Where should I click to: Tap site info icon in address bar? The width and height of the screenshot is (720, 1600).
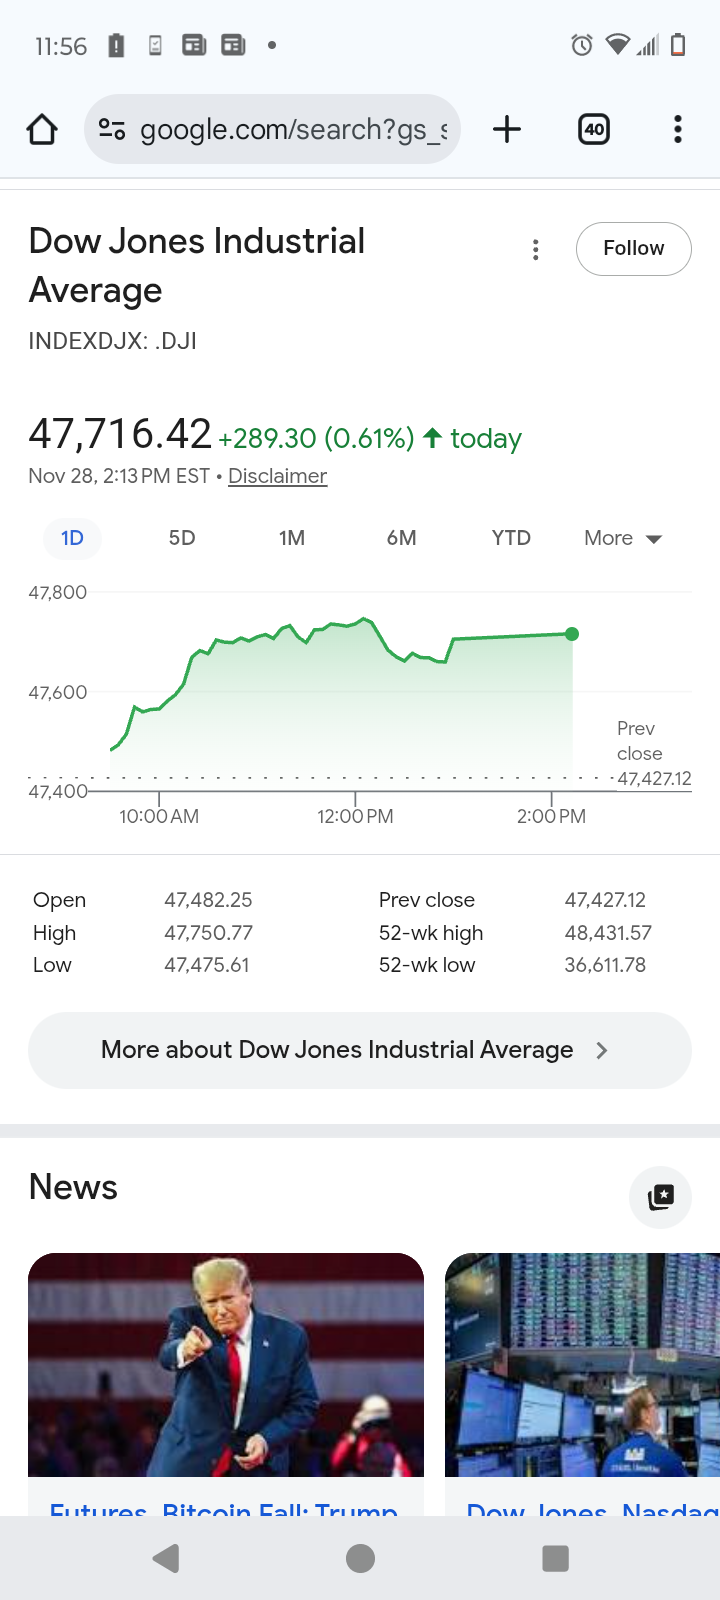tap(112, 129)
